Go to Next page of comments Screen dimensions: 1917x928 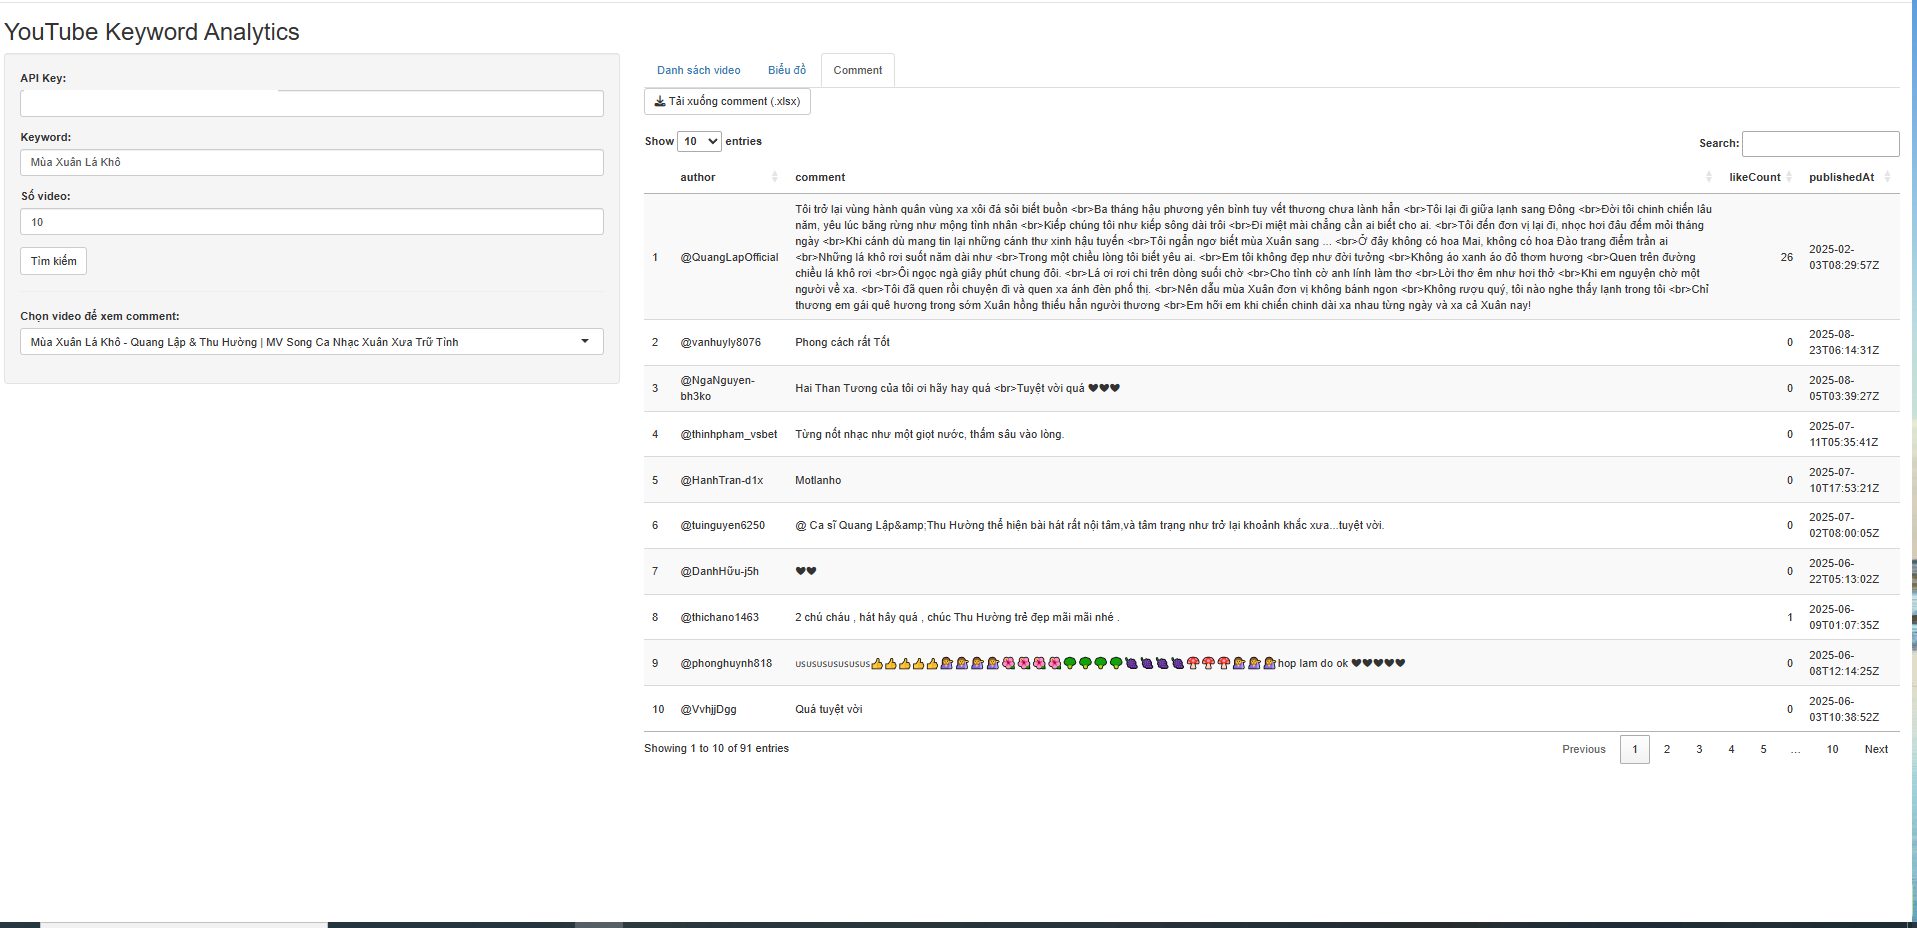1875,750
